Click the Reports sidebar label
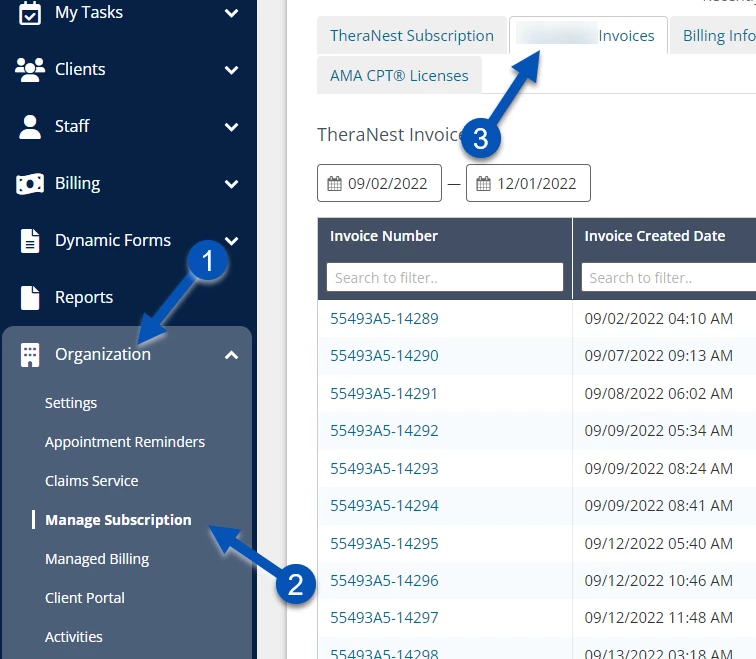The height and width of the screenshot is (659, 756). pos(84,297)
